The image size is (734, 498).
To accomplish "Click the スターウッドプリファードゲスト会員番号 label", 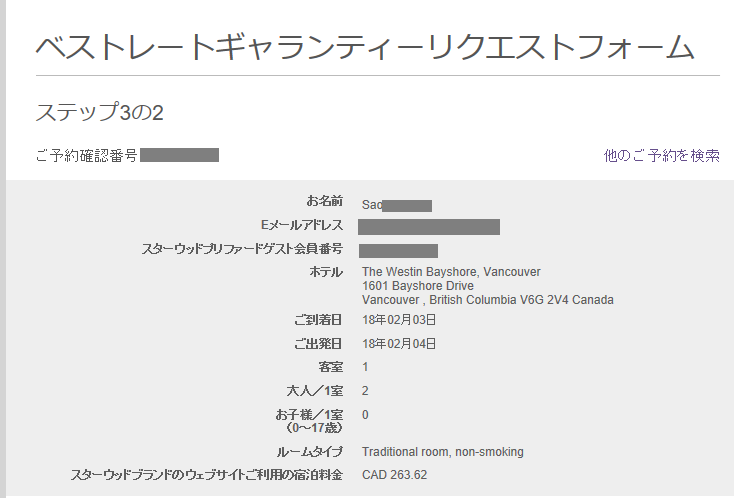I will [242, 249].
